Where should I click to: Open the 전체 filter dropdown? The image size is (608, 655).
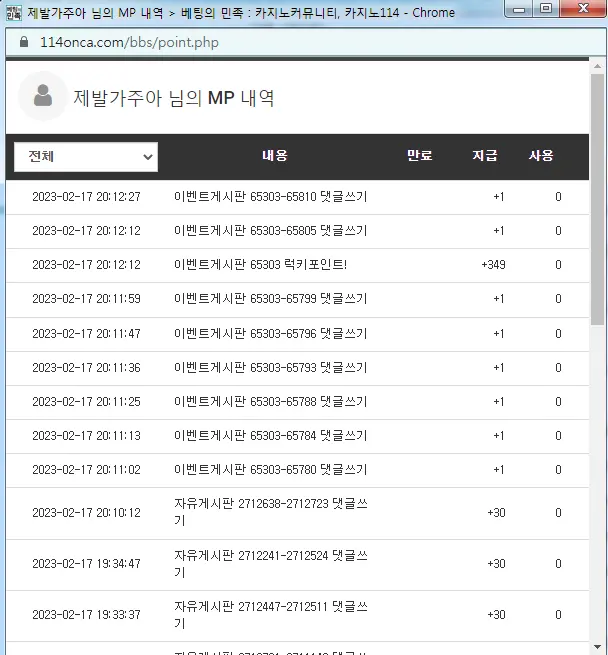[86, 157]
